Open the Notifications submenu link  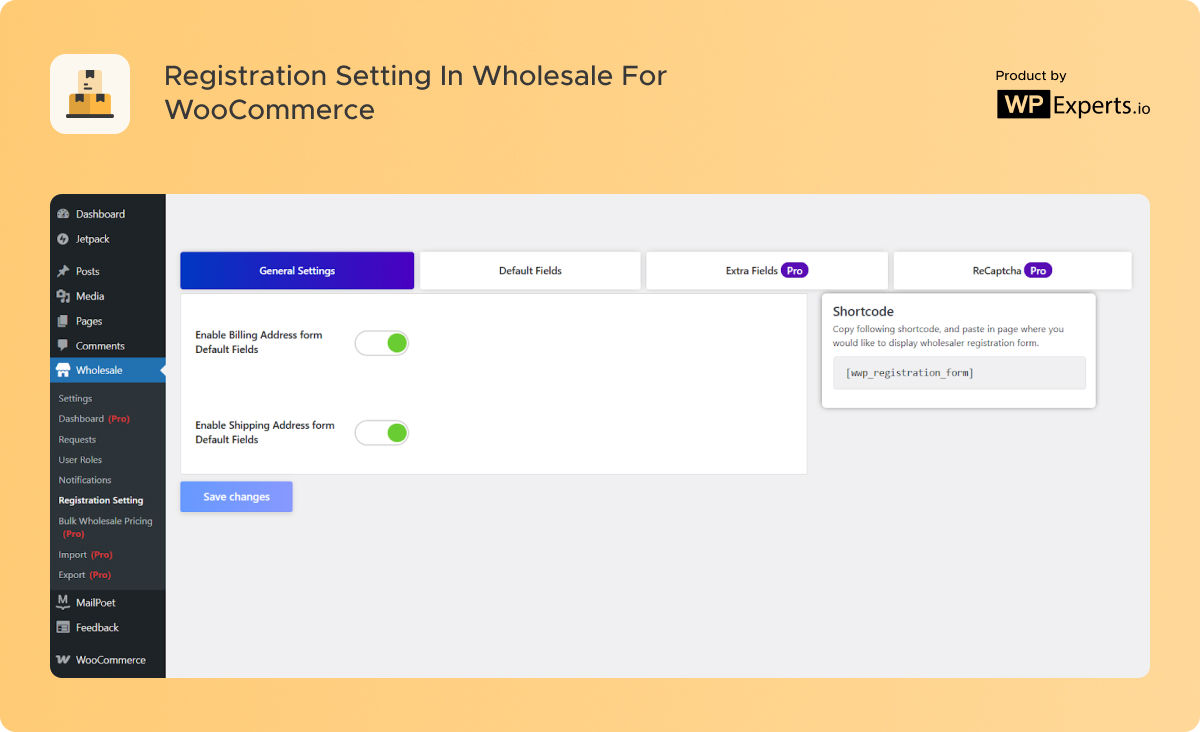(x=85, y=480)
